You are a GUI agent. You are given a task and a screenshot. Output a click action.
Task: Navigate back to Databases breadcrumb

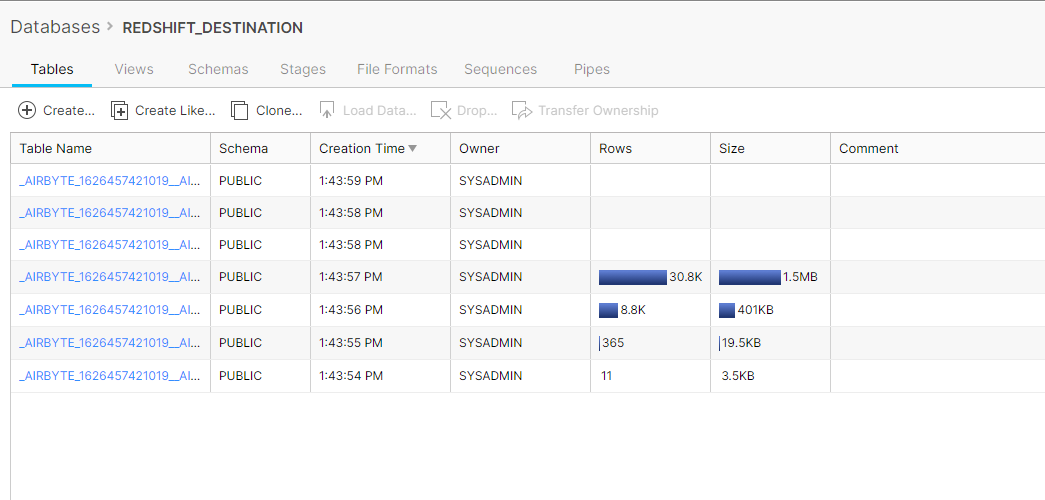pyautogui.click(x=55, y=27)
